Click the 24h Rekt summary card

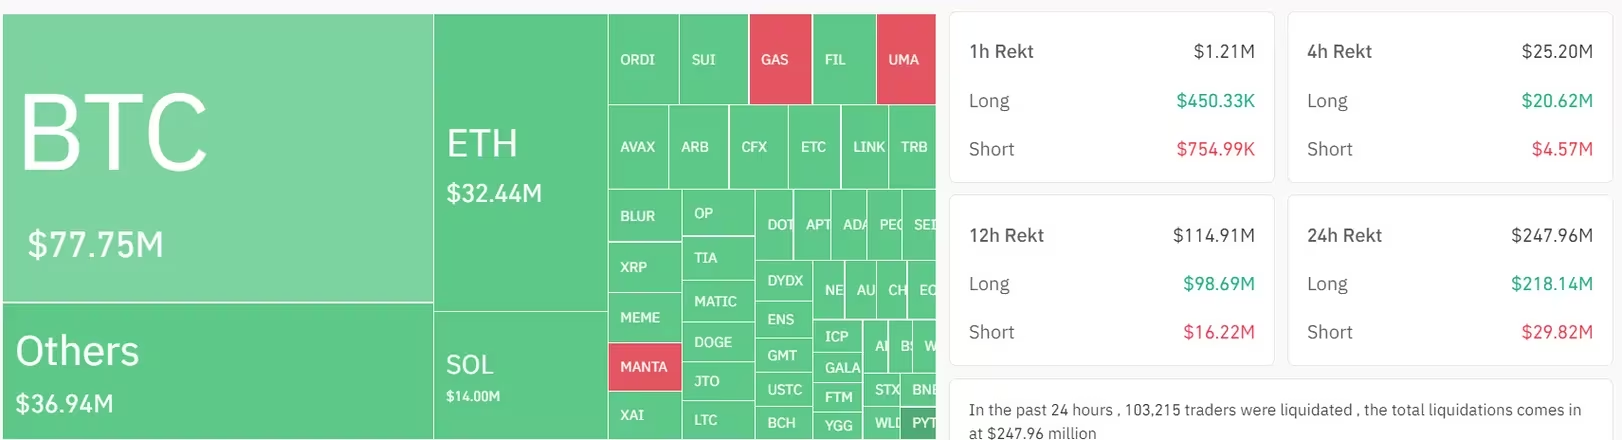tap(1449, 281)
